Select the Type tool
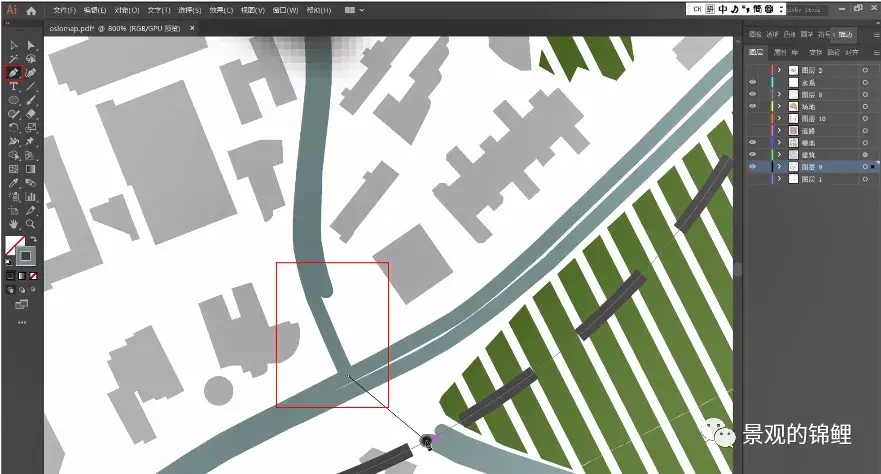Image resolution: width=881 pixels, height=474 pixels. coord(14,86)
